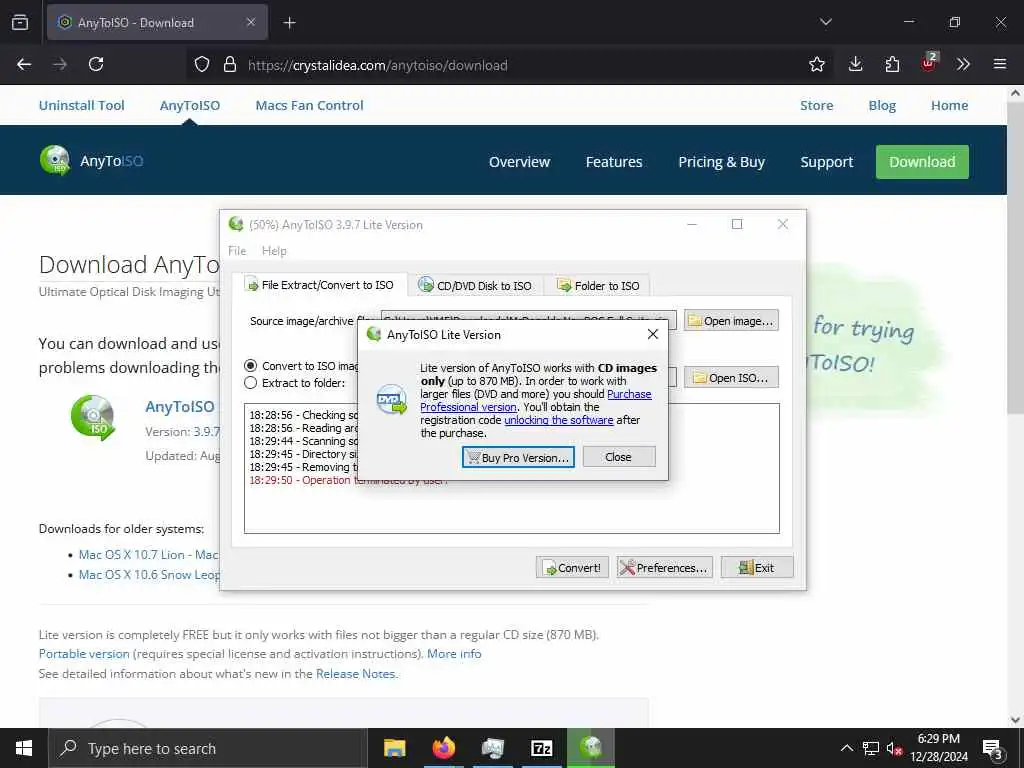Follow the unlocking the software link
Screen dimensions: 1024x768
pos(558,420)
